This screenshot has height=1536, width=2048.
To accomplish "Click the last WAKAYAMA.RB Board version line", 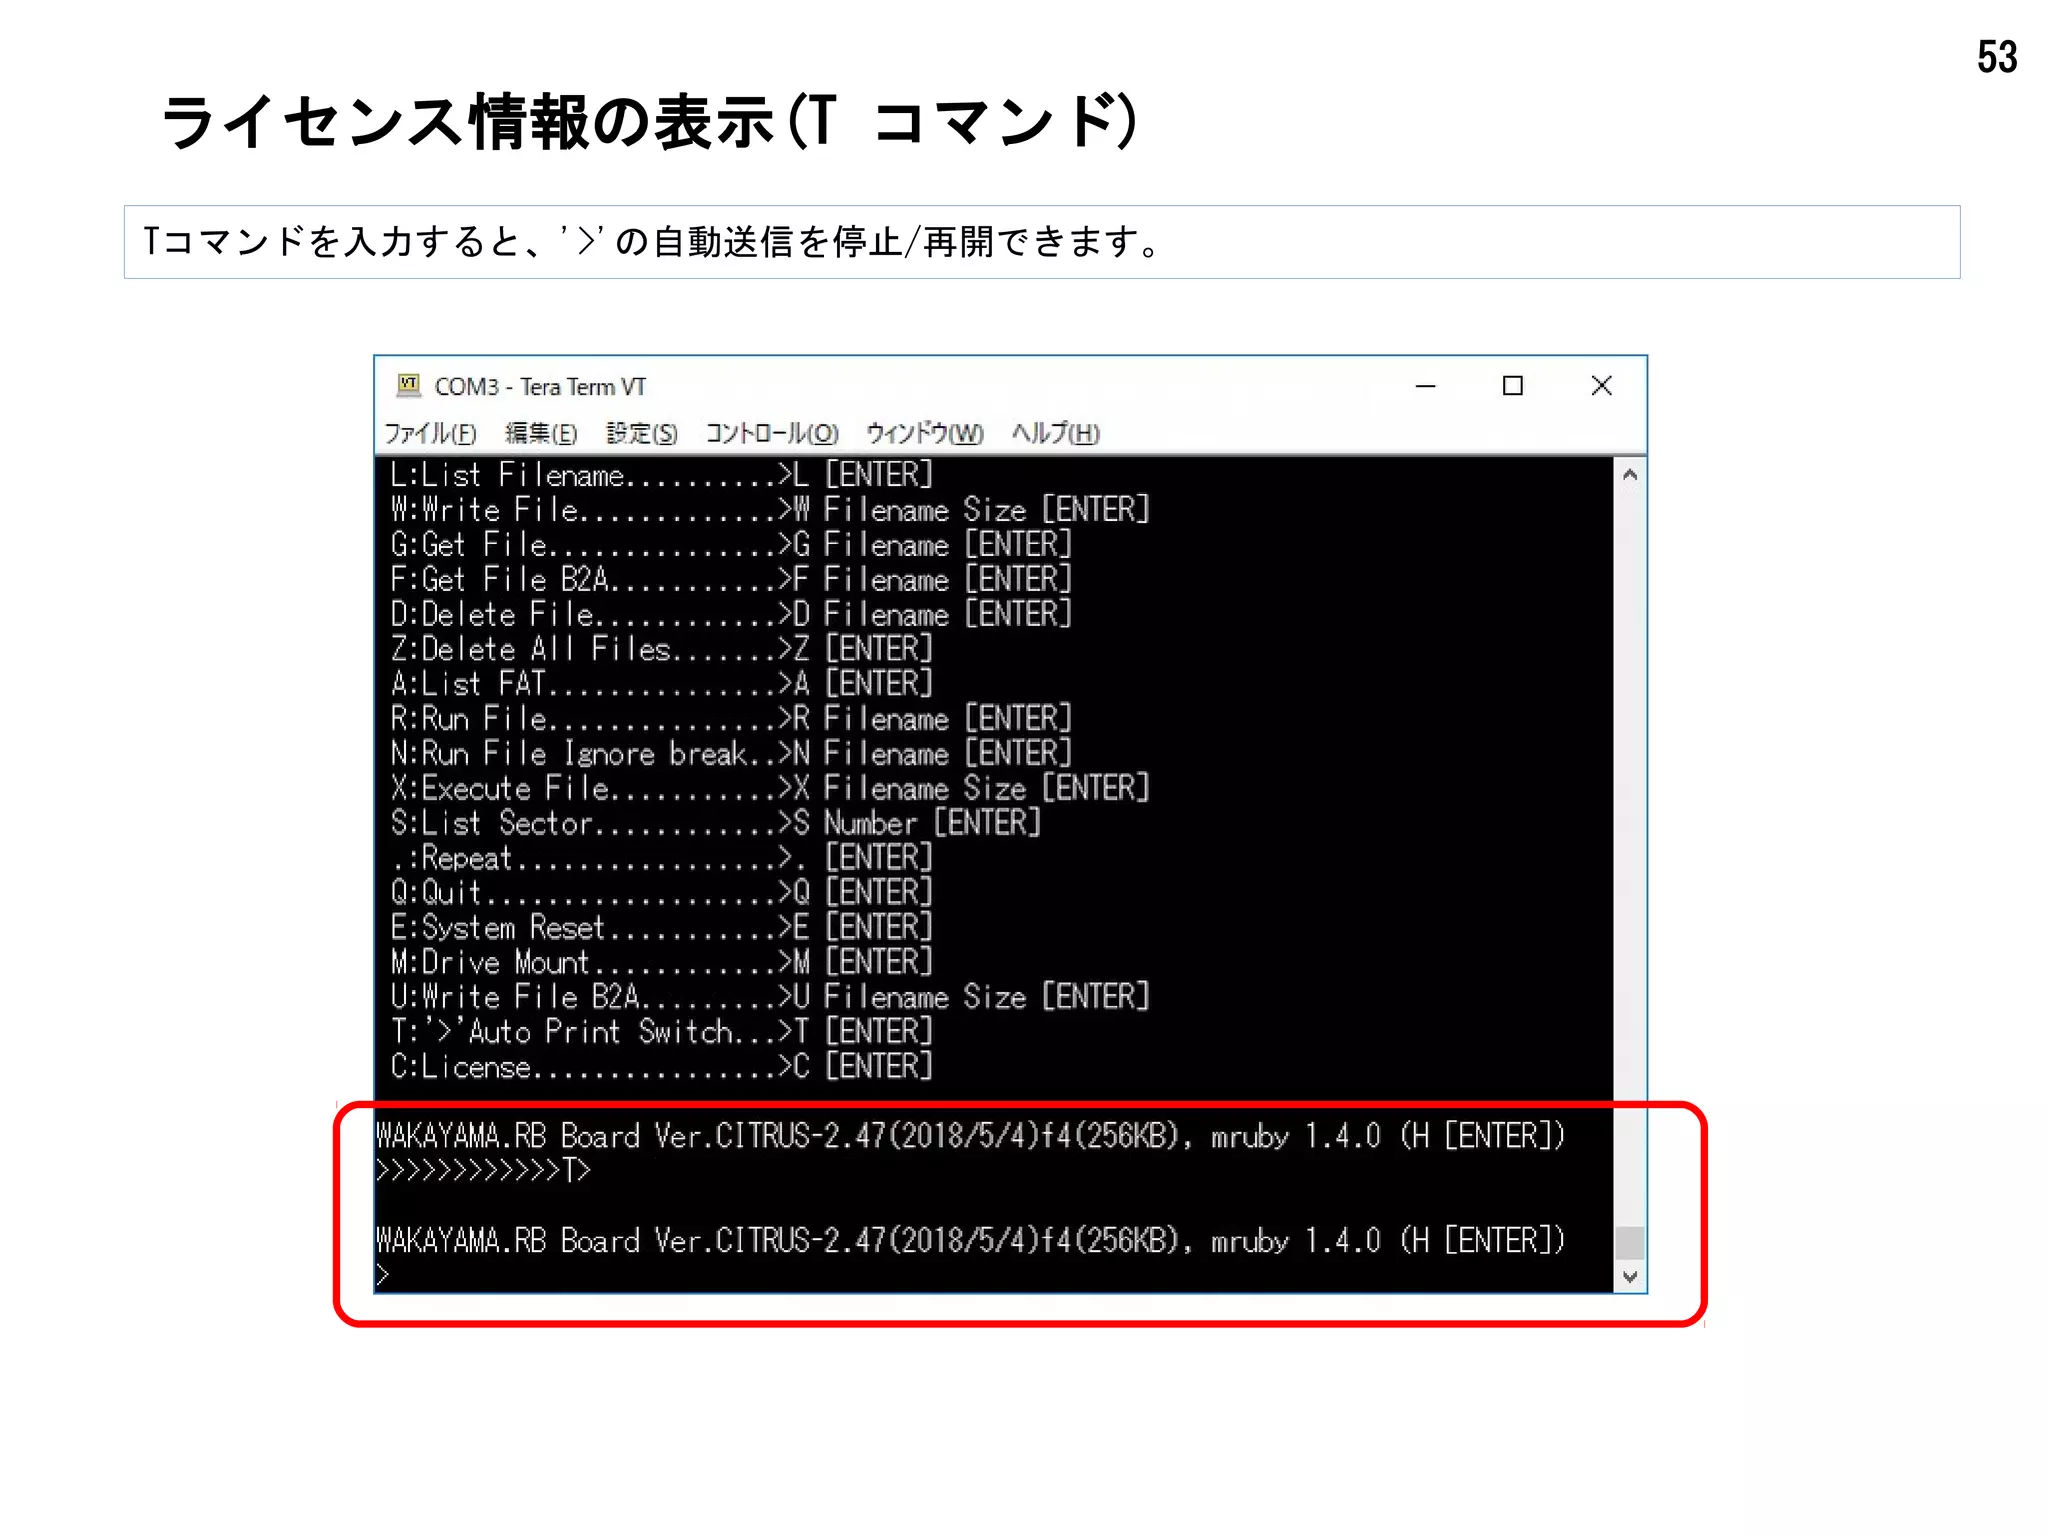I will 971,1241.
